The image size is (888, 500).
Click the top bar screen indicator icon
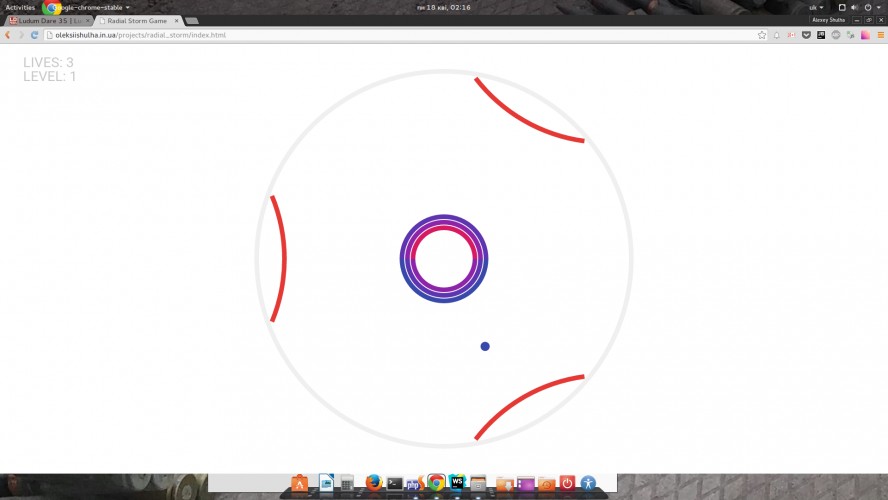point(842,7)
